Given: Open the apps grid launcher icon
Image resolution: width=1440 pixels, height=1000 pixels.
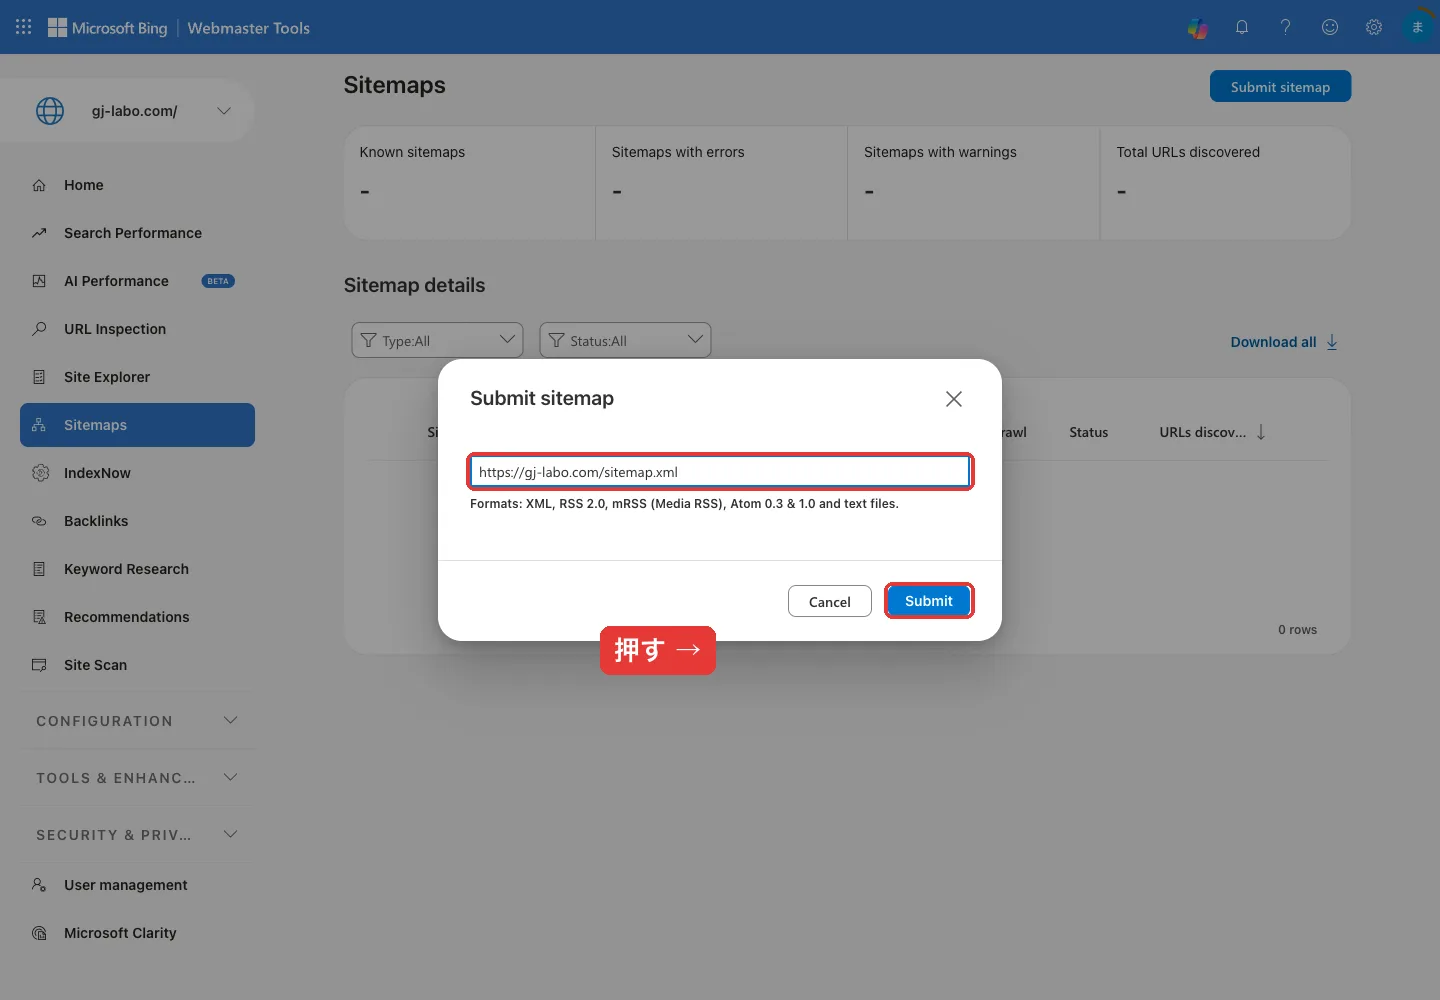Looking at the screenshot, I should [24, 27].
